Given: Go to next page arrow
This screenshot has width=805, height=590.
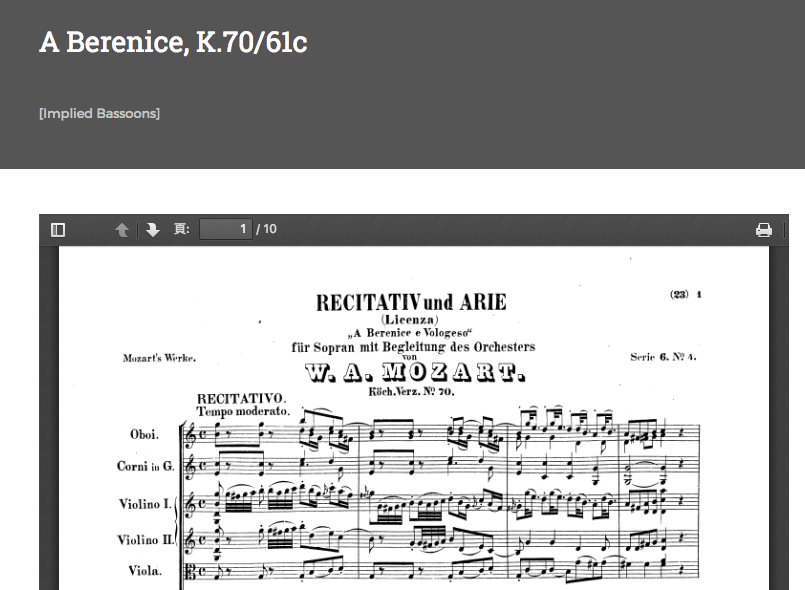Looking at the screenshot, I should 152,230.
